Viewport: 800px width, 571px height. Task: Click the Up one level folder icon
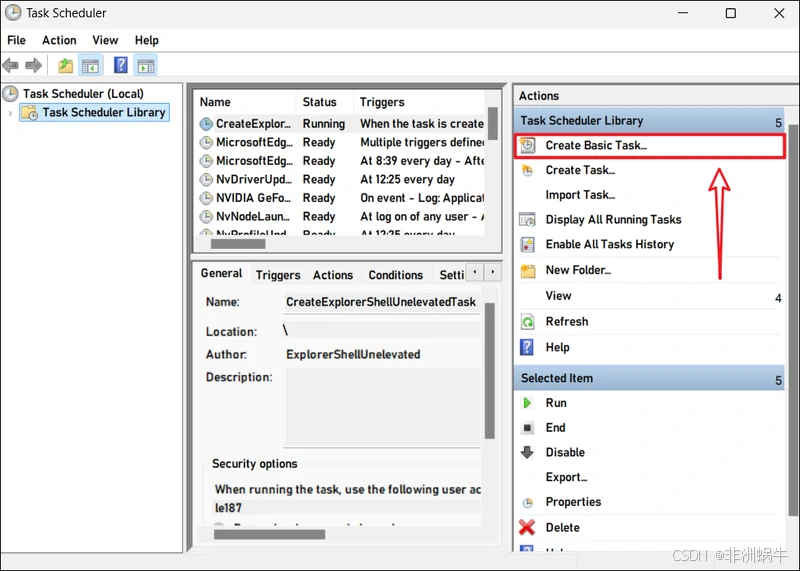tap(65, 65)
